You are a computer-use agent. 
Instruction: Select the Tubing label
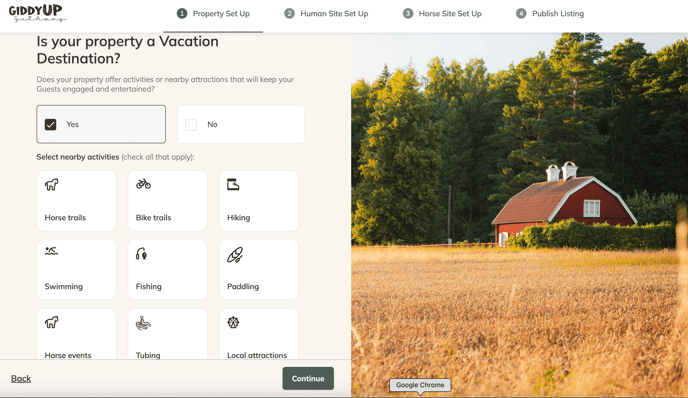coord(148,355)
